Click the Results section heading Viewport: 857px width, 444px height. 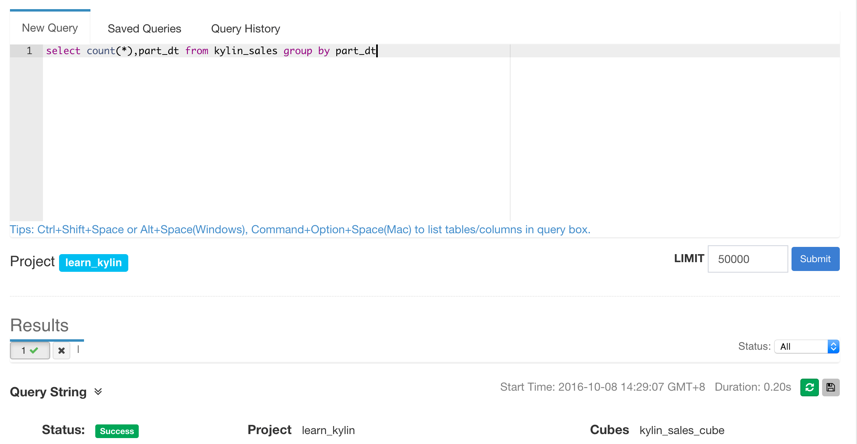coord(39,325)
